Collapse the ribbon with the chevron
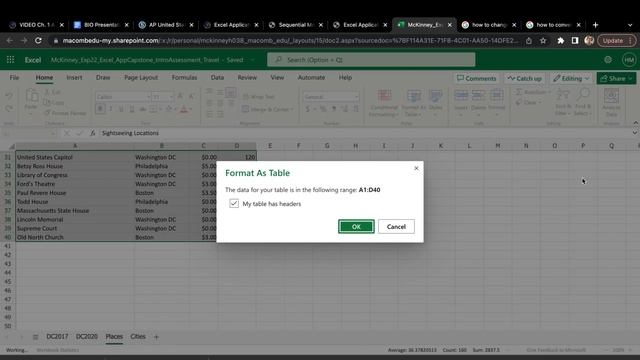640x360 pixels. point(635,123)
